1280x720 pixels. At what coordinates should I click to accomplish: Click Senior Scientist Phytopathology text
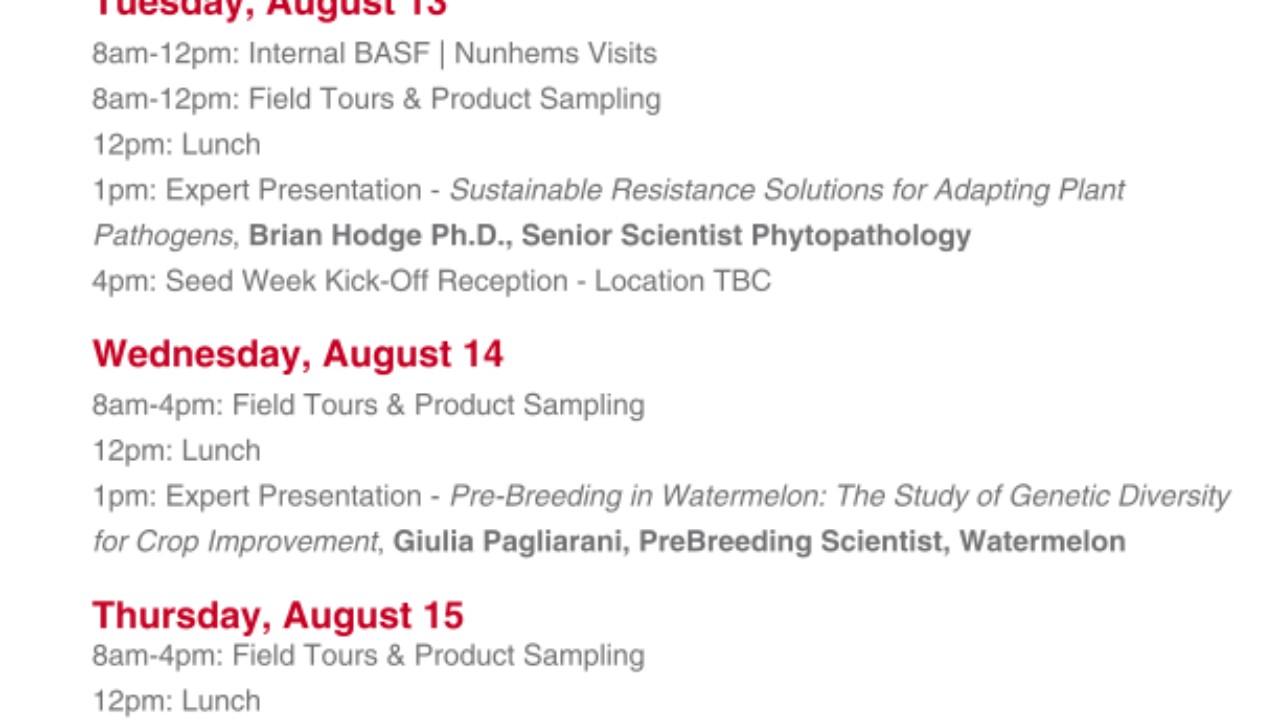click(x=746, y=236)
